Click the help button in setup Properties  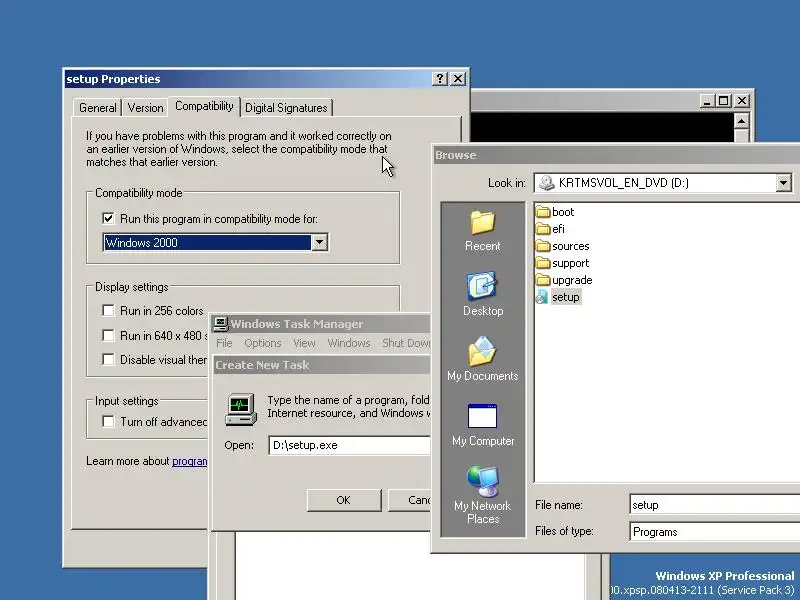[x=439, y=79]
